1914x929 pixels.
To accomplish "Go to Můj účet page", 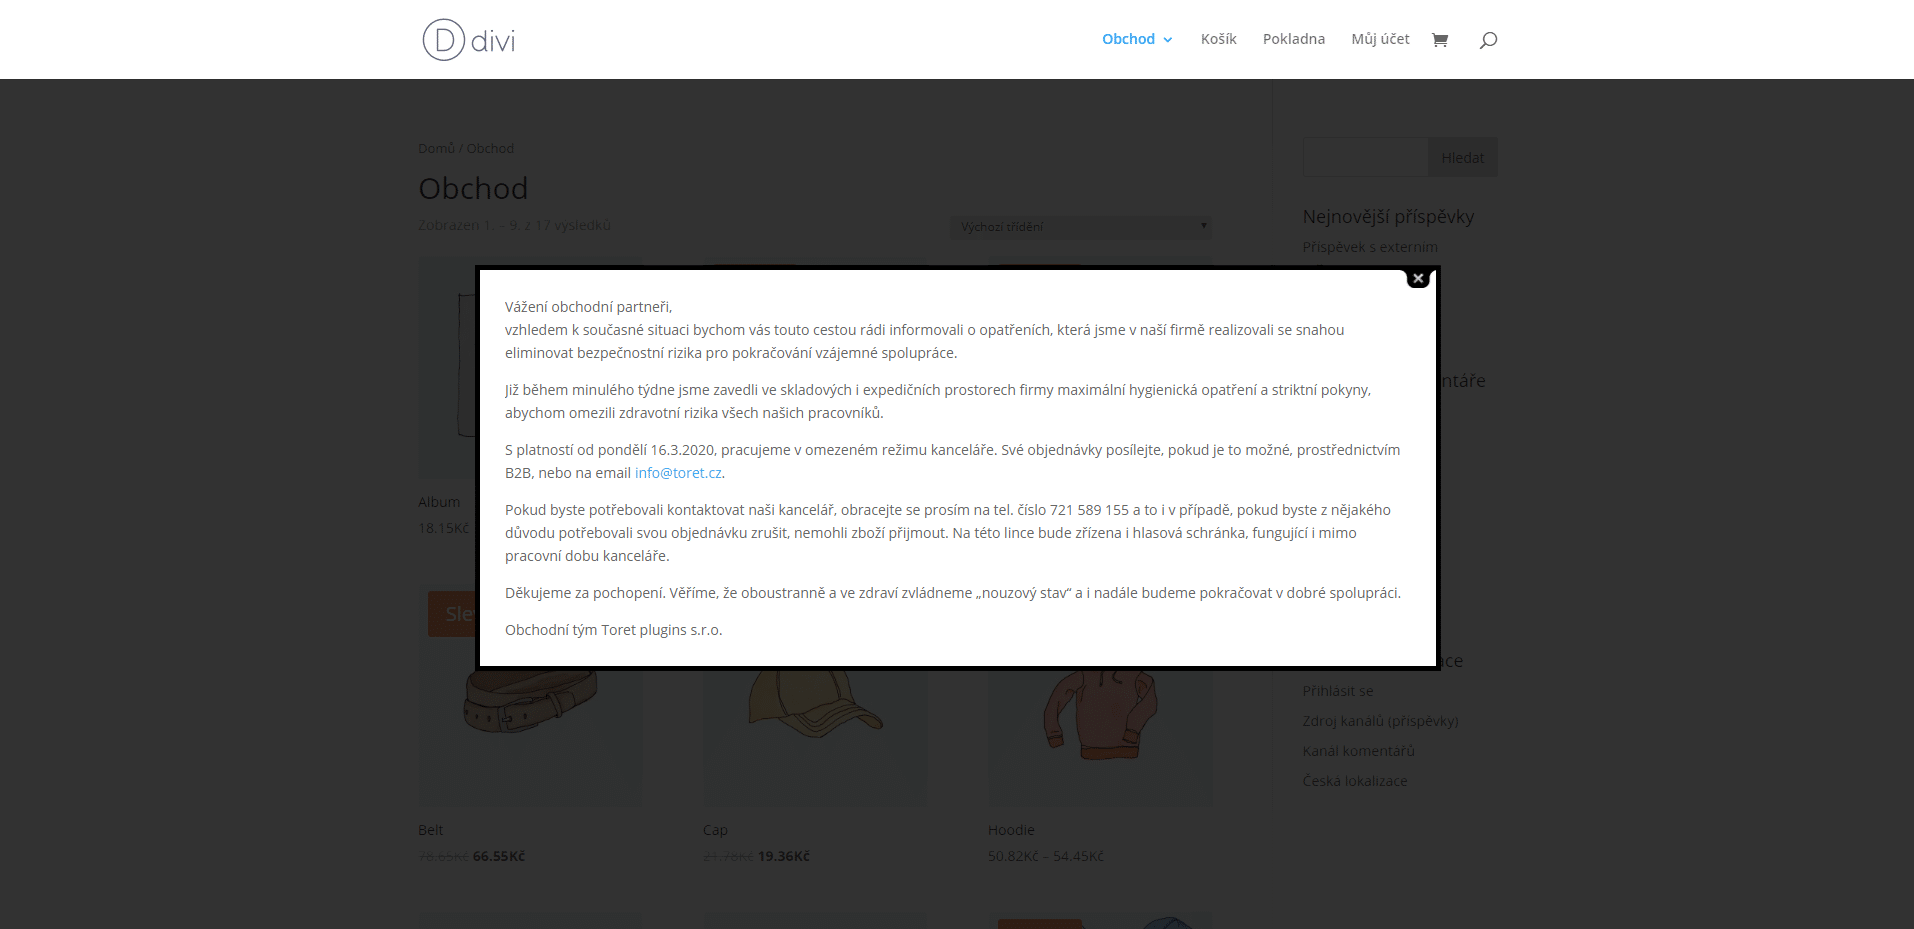I will pos(1380,39).
